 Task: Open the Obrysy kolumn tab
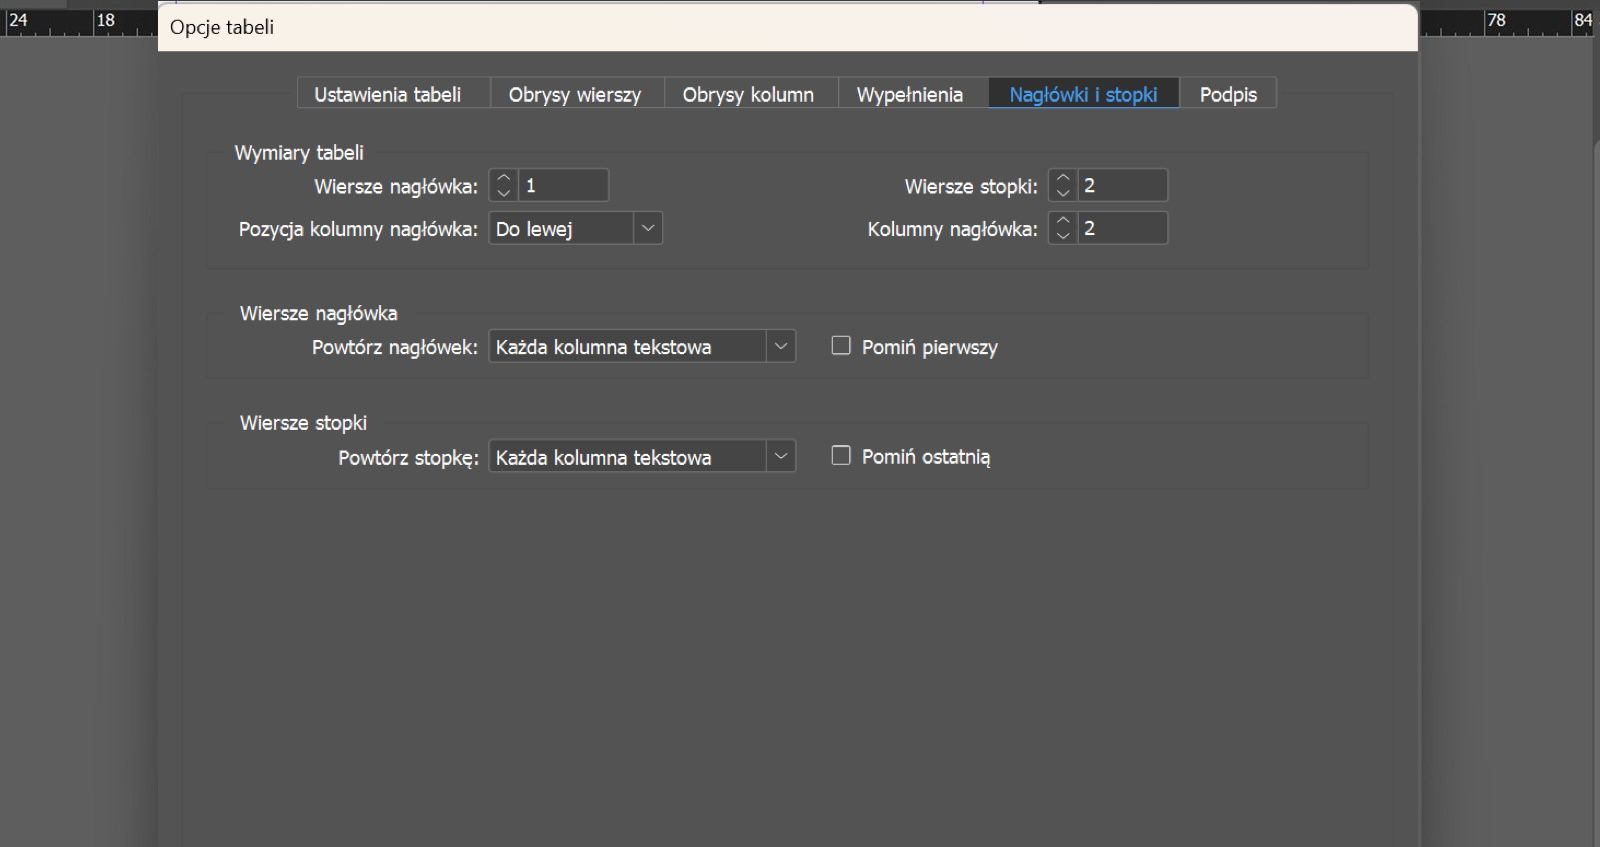coord(748,94)
